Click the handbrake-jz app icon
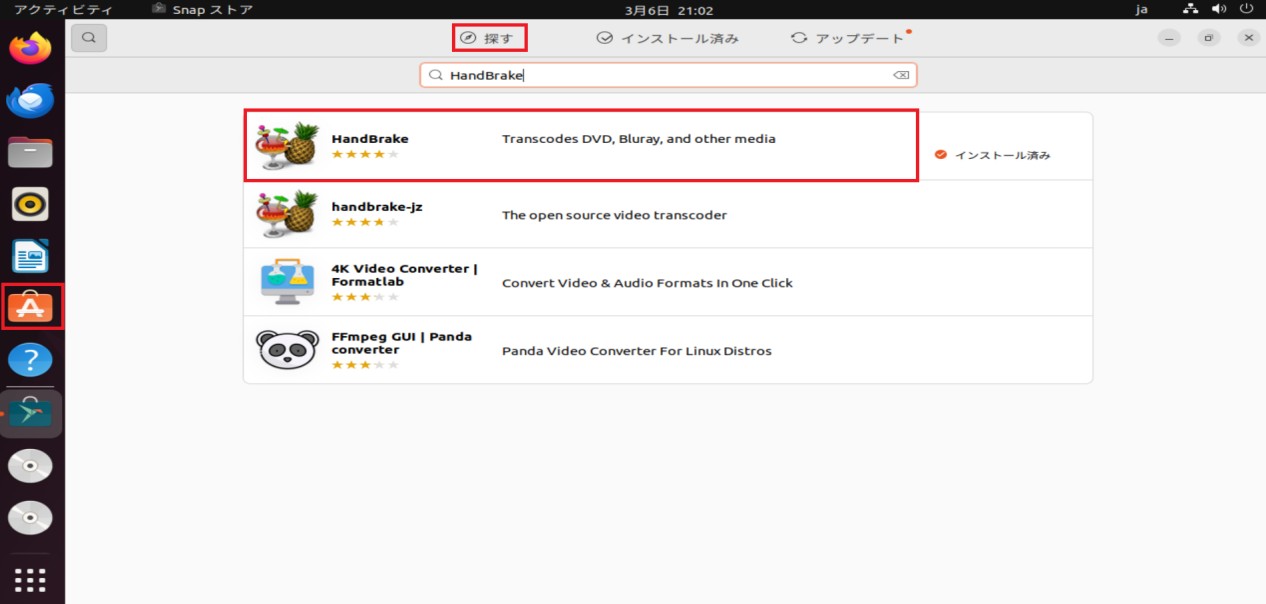Viewport: 1266px width, 604px height. coord(287,214)
